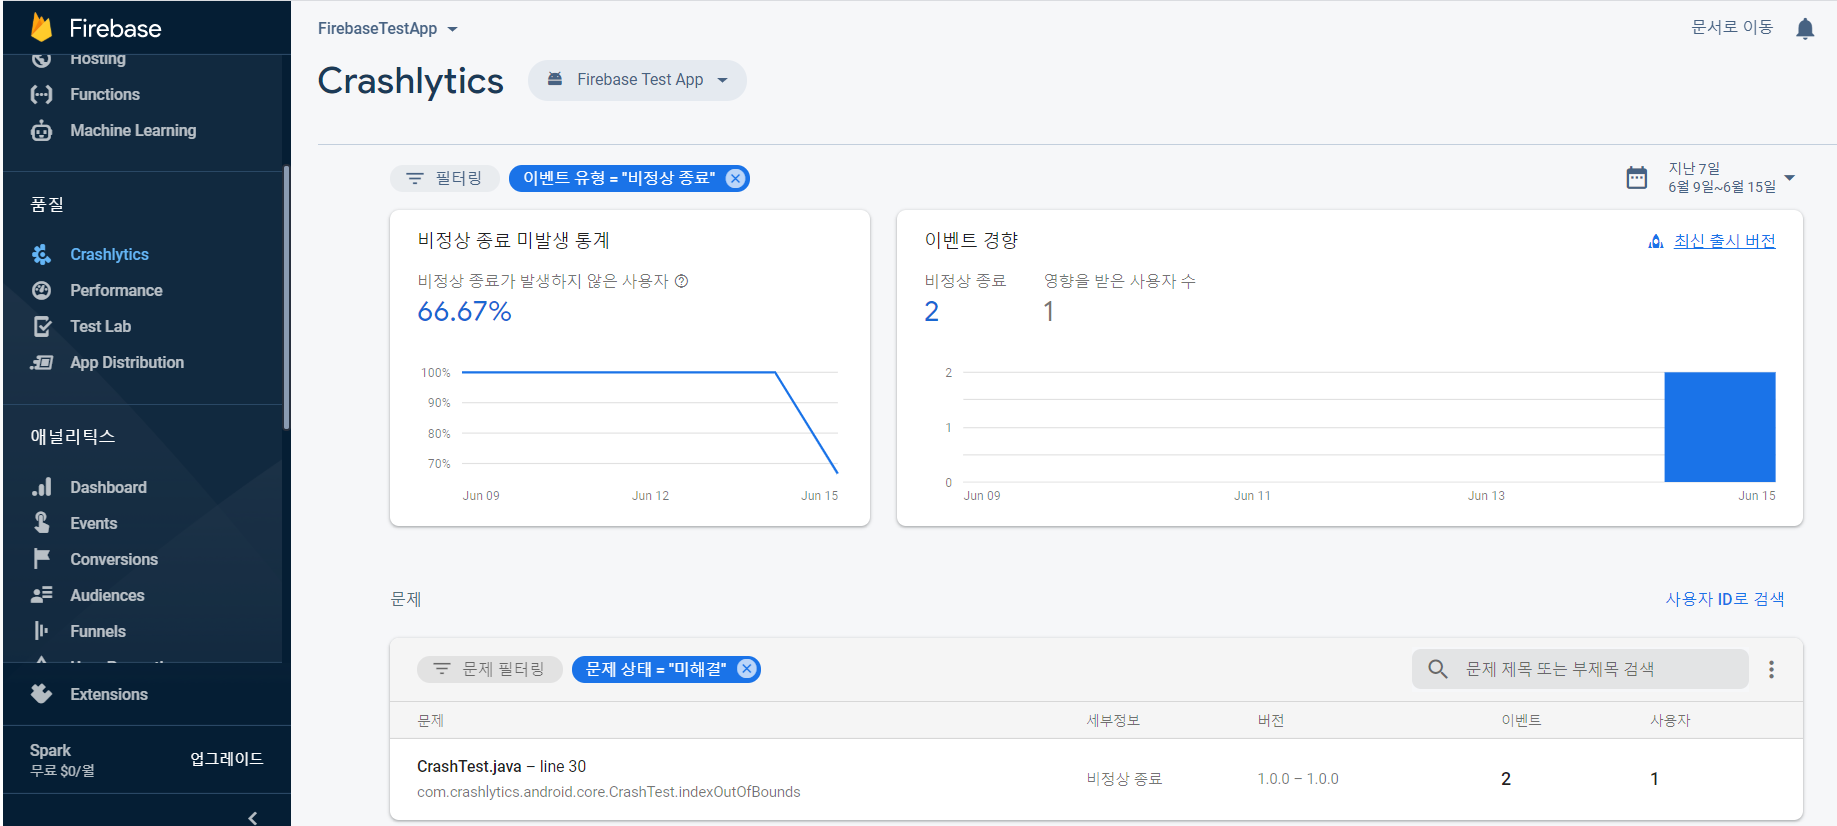The height and width of the screenshot is (826, 1837).
Task: Open FirebaseTestApp project dropdown
Action: coord(388,29)
